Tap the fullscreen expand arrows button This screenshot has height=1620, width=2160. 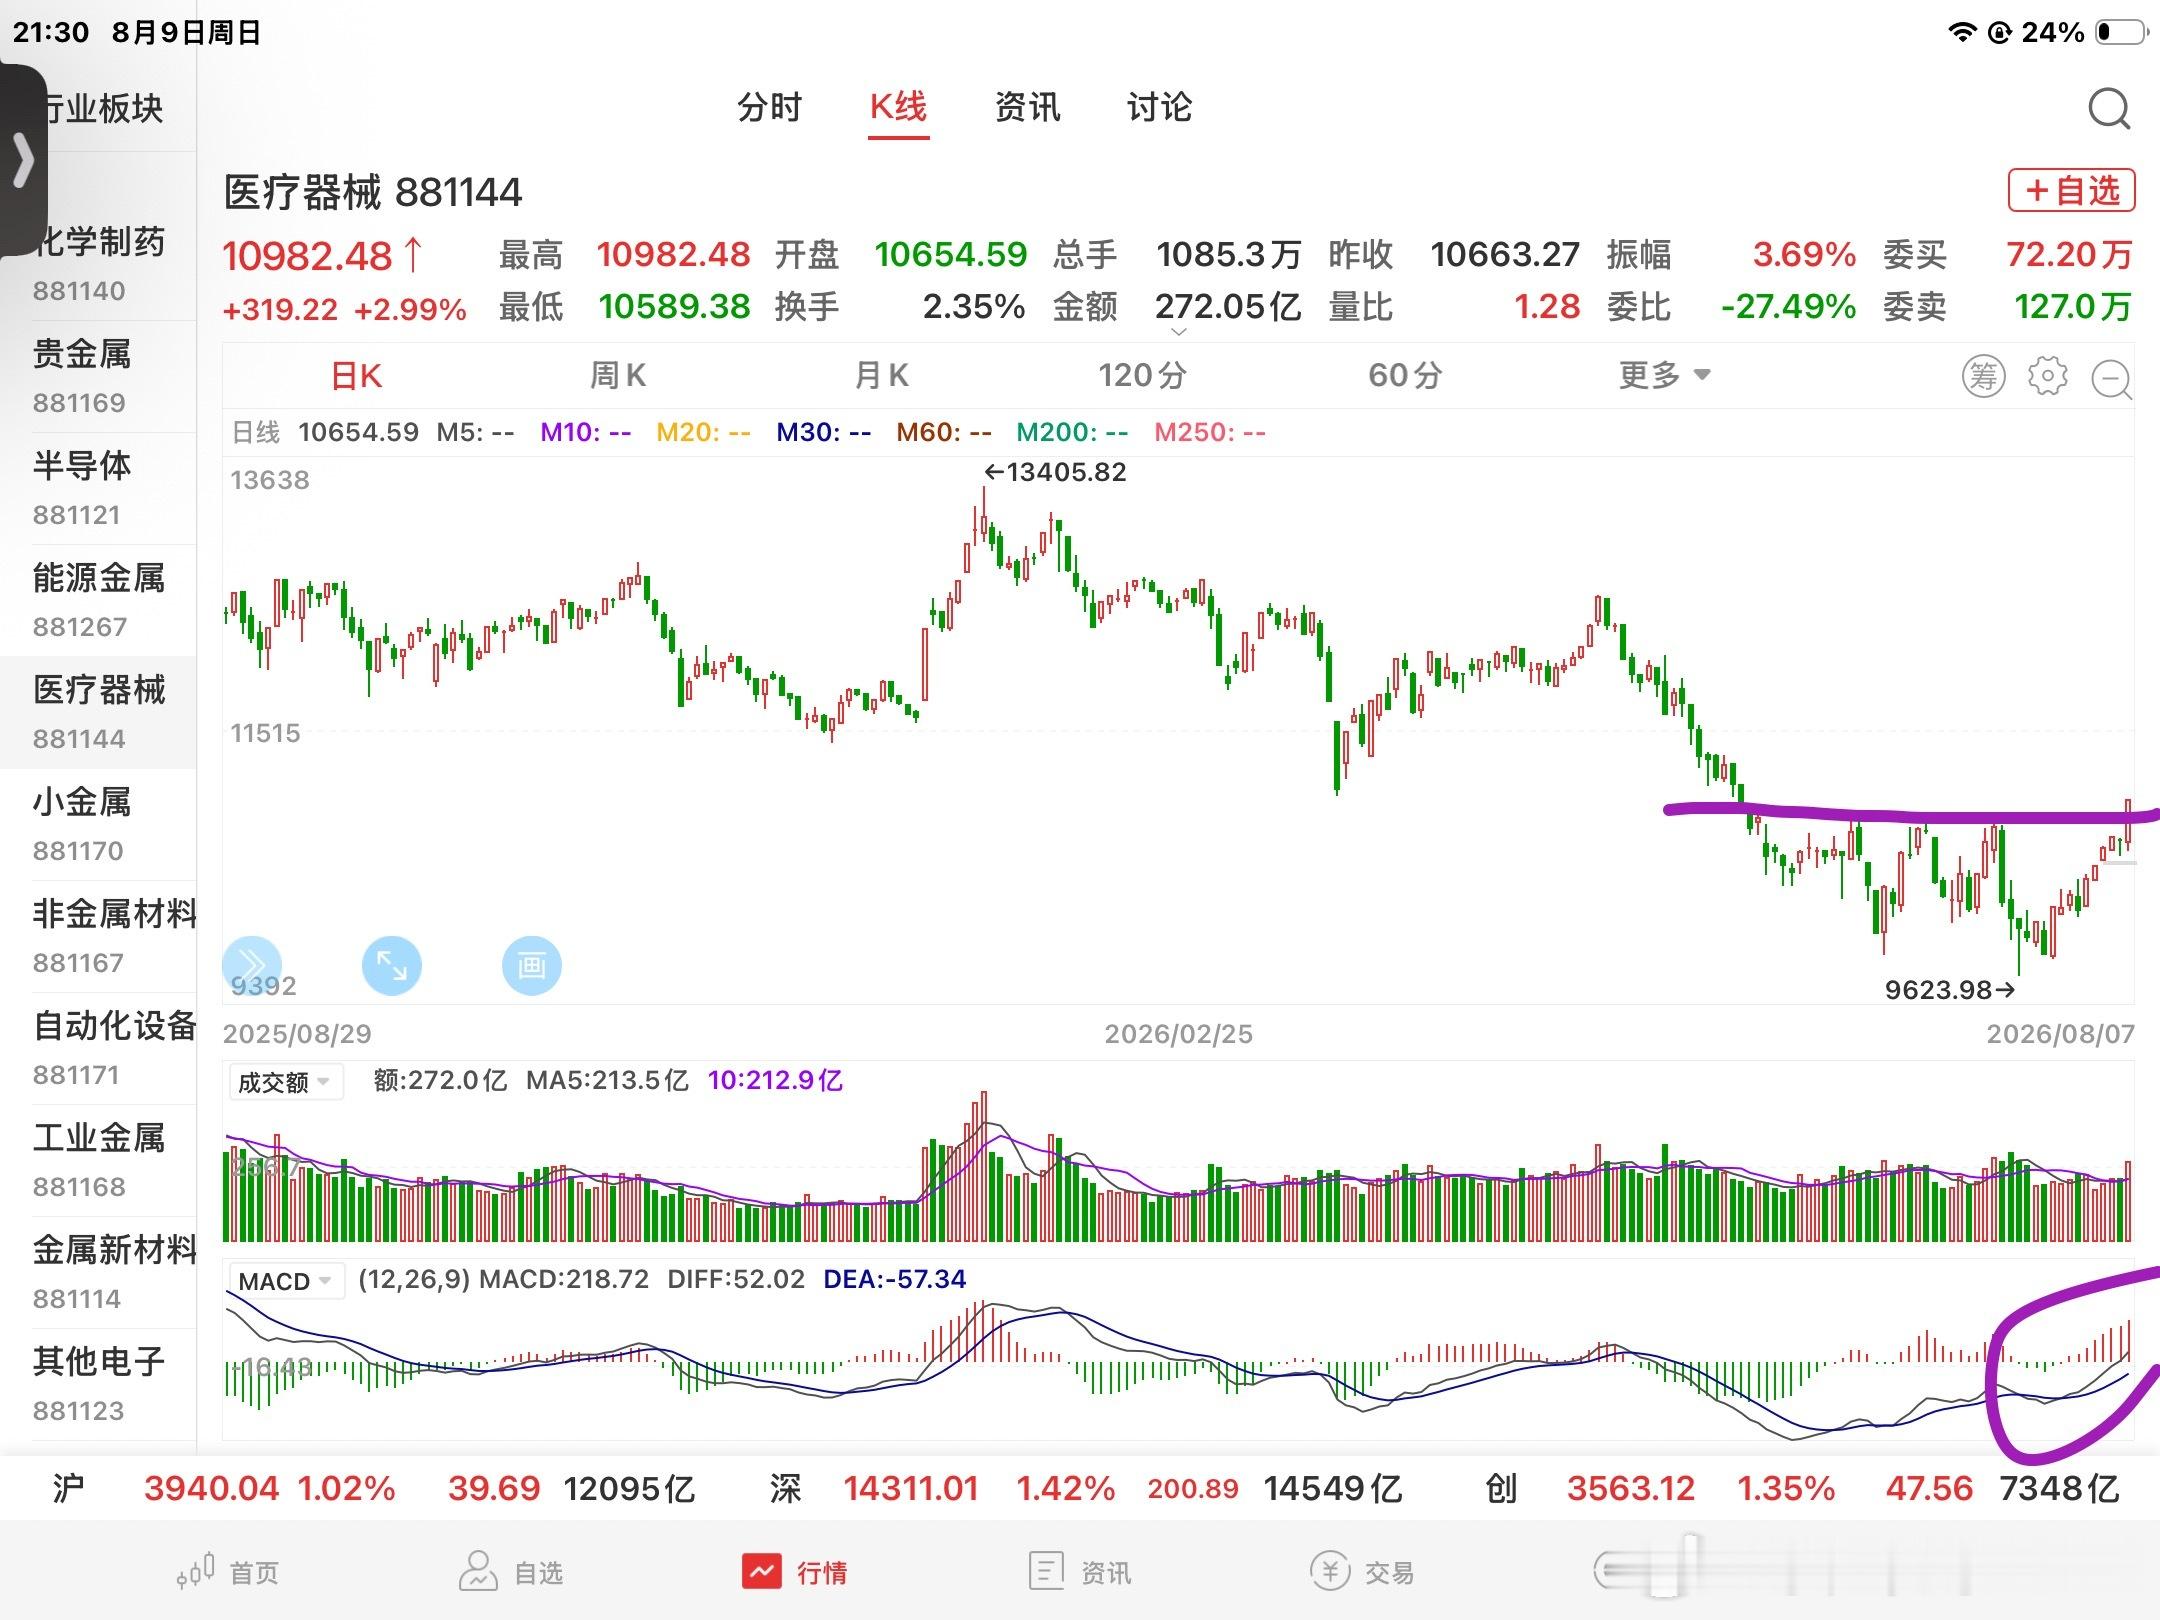point(391,966)
